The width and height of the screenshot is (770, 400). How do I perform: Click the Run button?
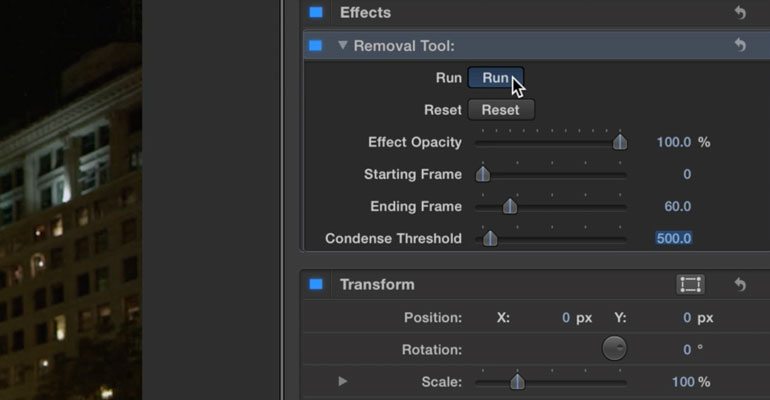coord(496,78)
